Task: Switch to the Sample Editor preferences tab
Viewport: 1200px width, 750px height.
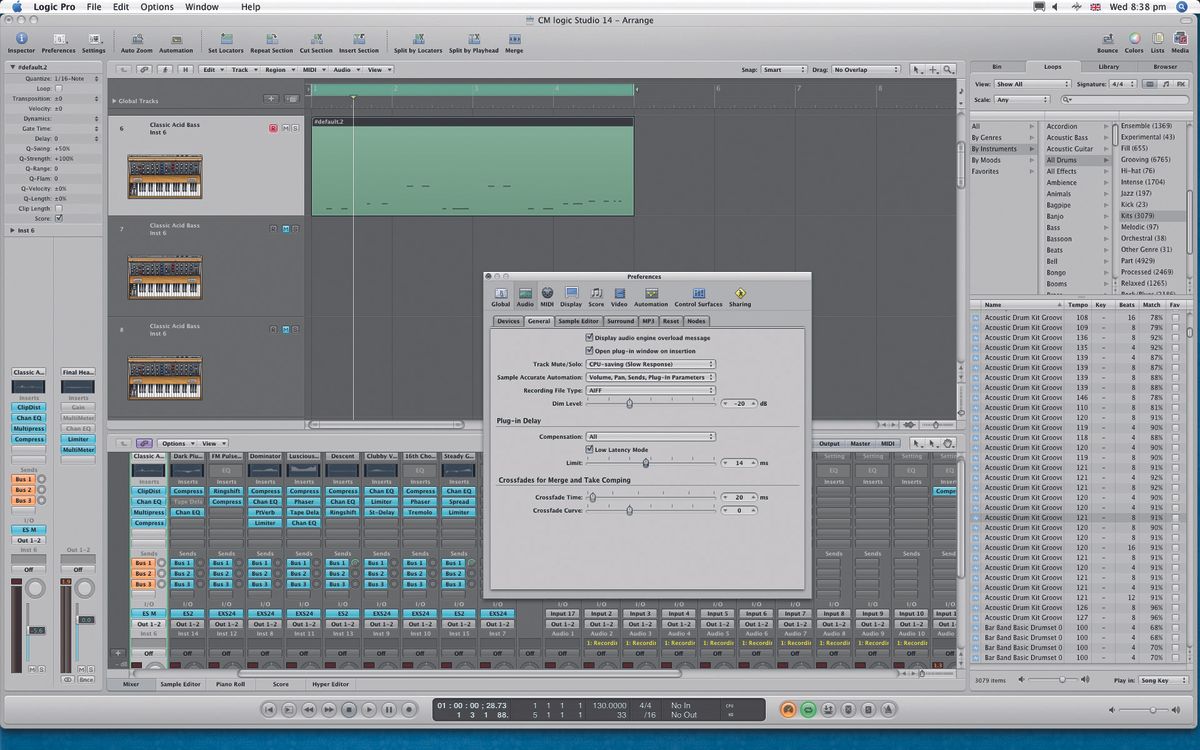Action: 578,321
